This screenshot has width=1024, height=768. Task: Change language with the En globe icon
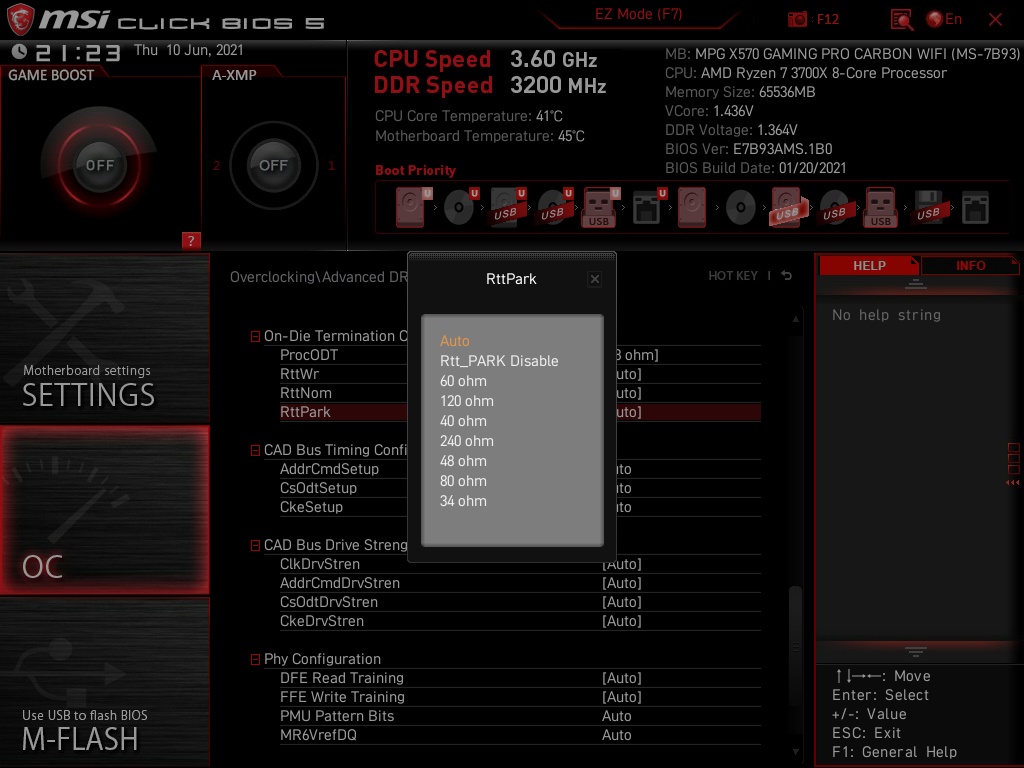pos(944,20)
